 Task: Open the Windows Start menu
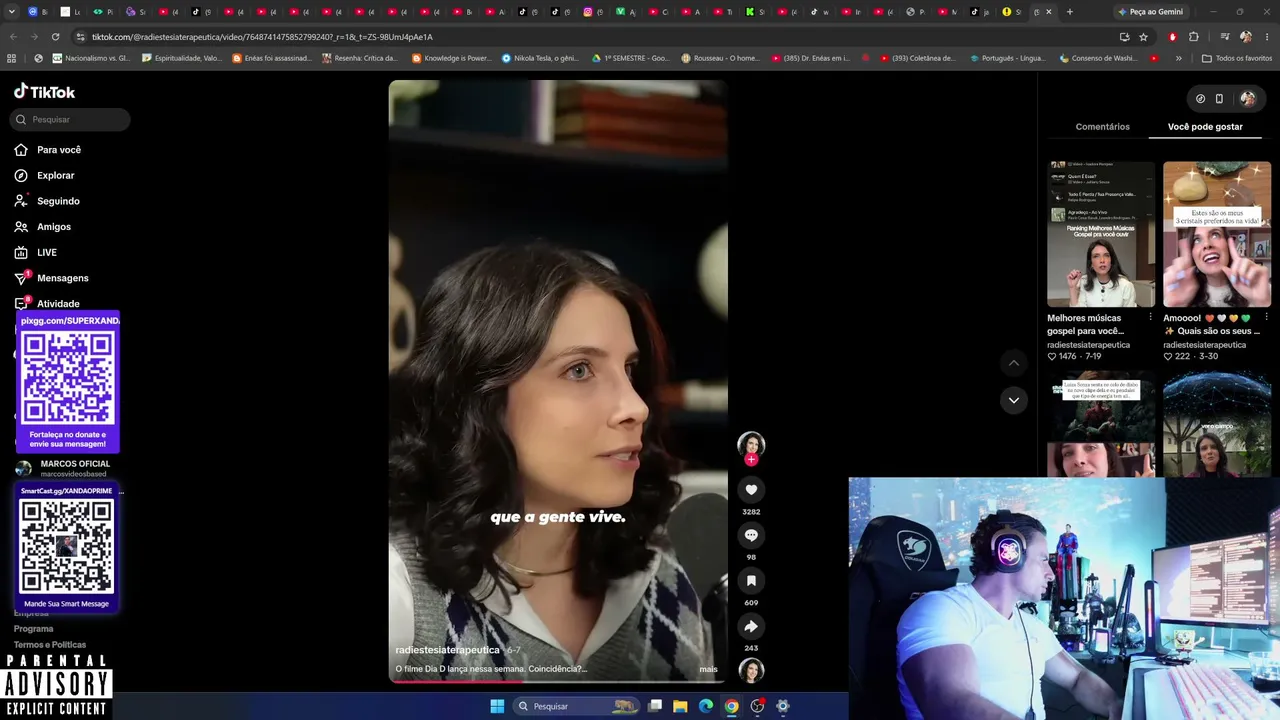[x=497, y=706]
